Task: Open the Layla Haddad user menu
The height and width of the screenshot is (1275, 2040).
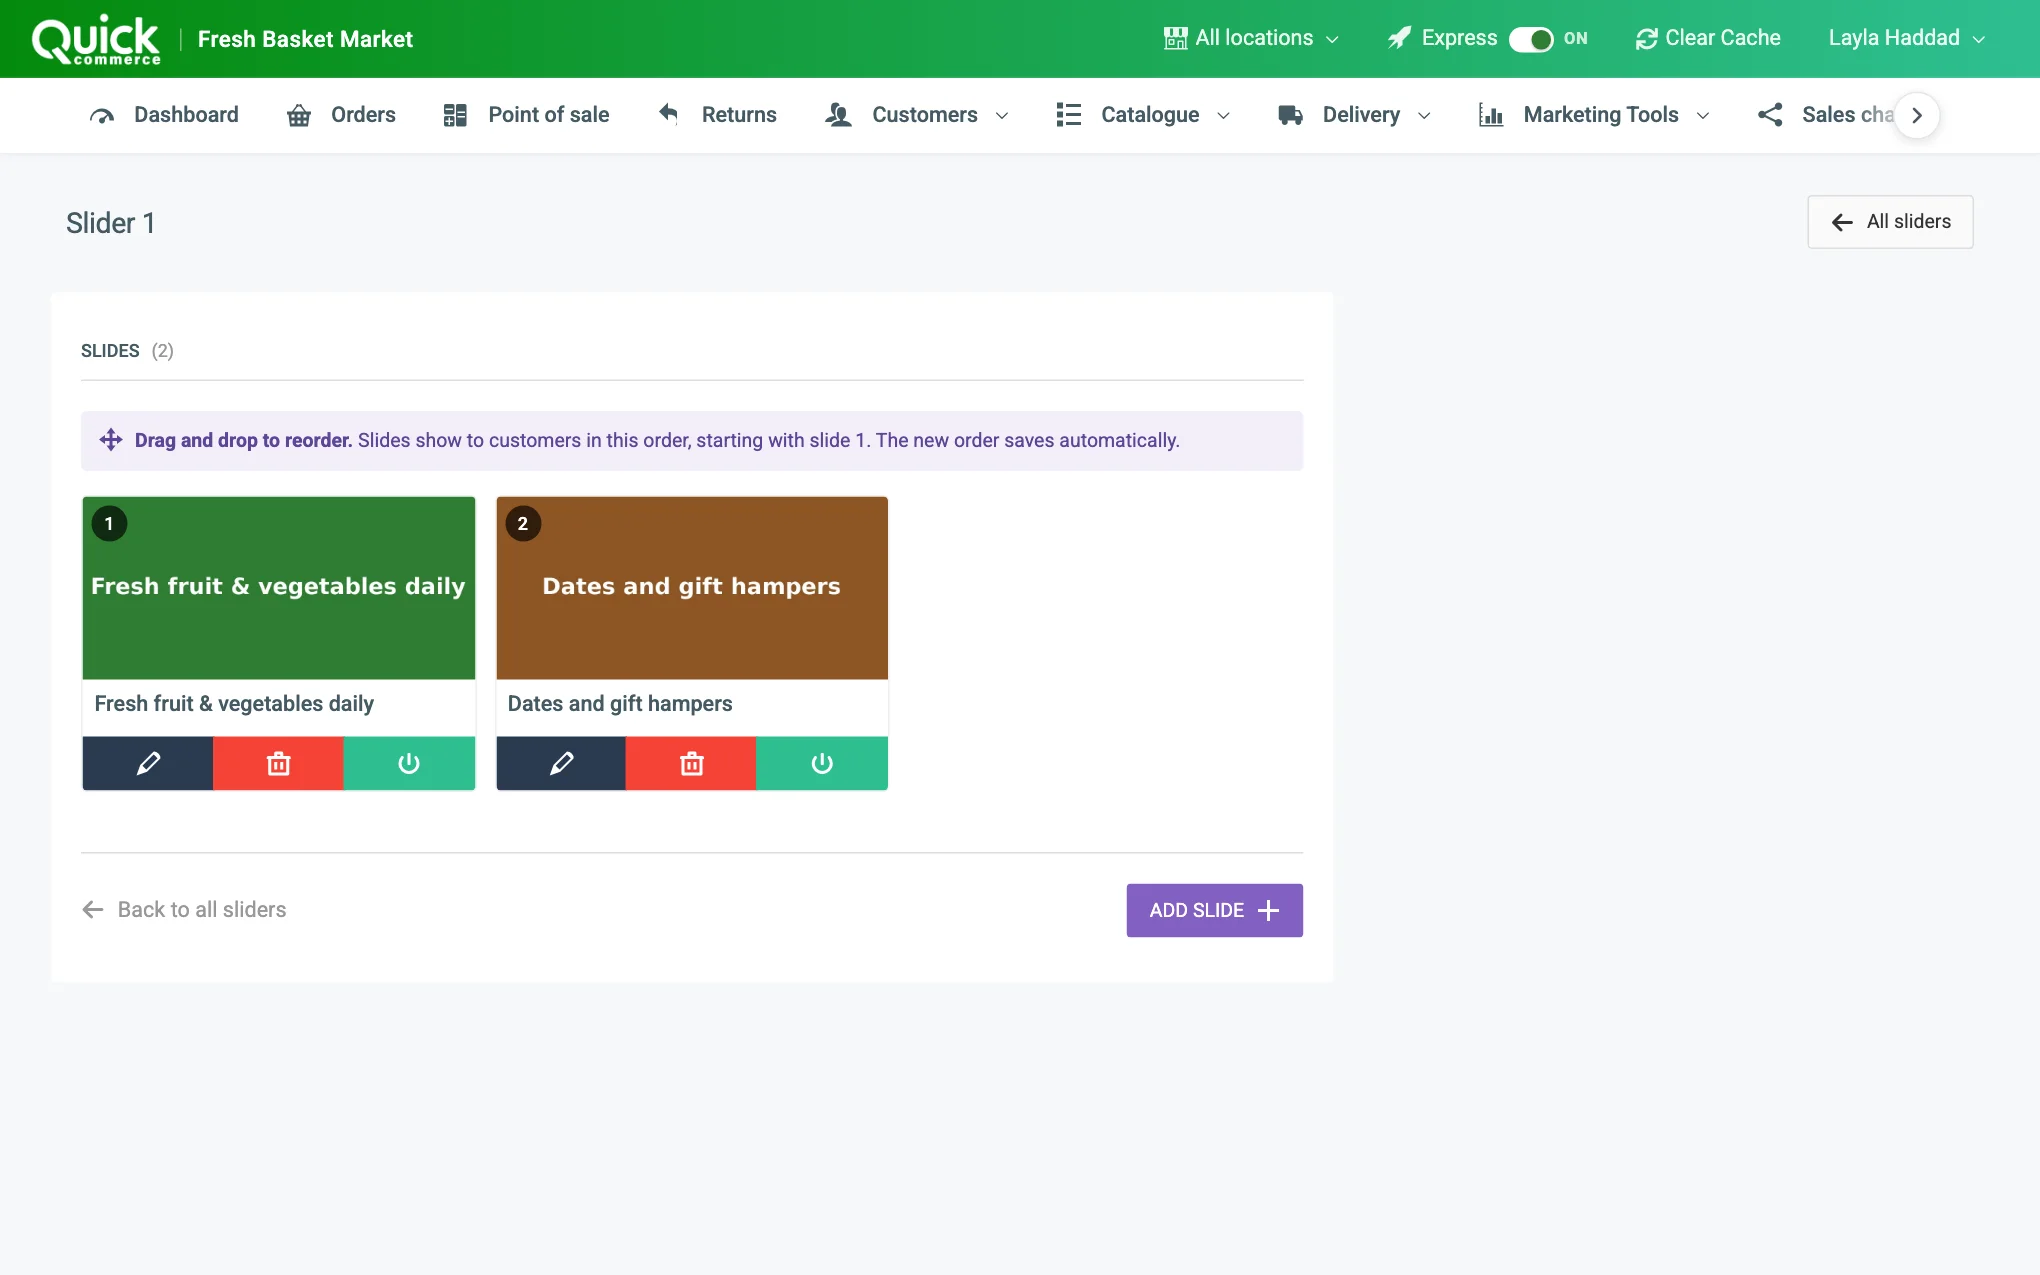Action: pos(1906,39)
